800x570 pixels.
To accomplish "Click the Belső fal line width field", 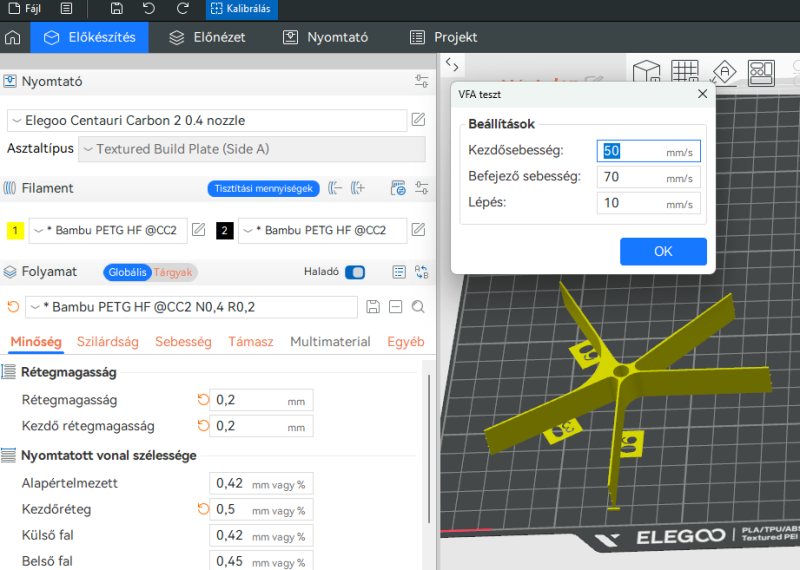I will pyautogui.click(x=261, y=561).
